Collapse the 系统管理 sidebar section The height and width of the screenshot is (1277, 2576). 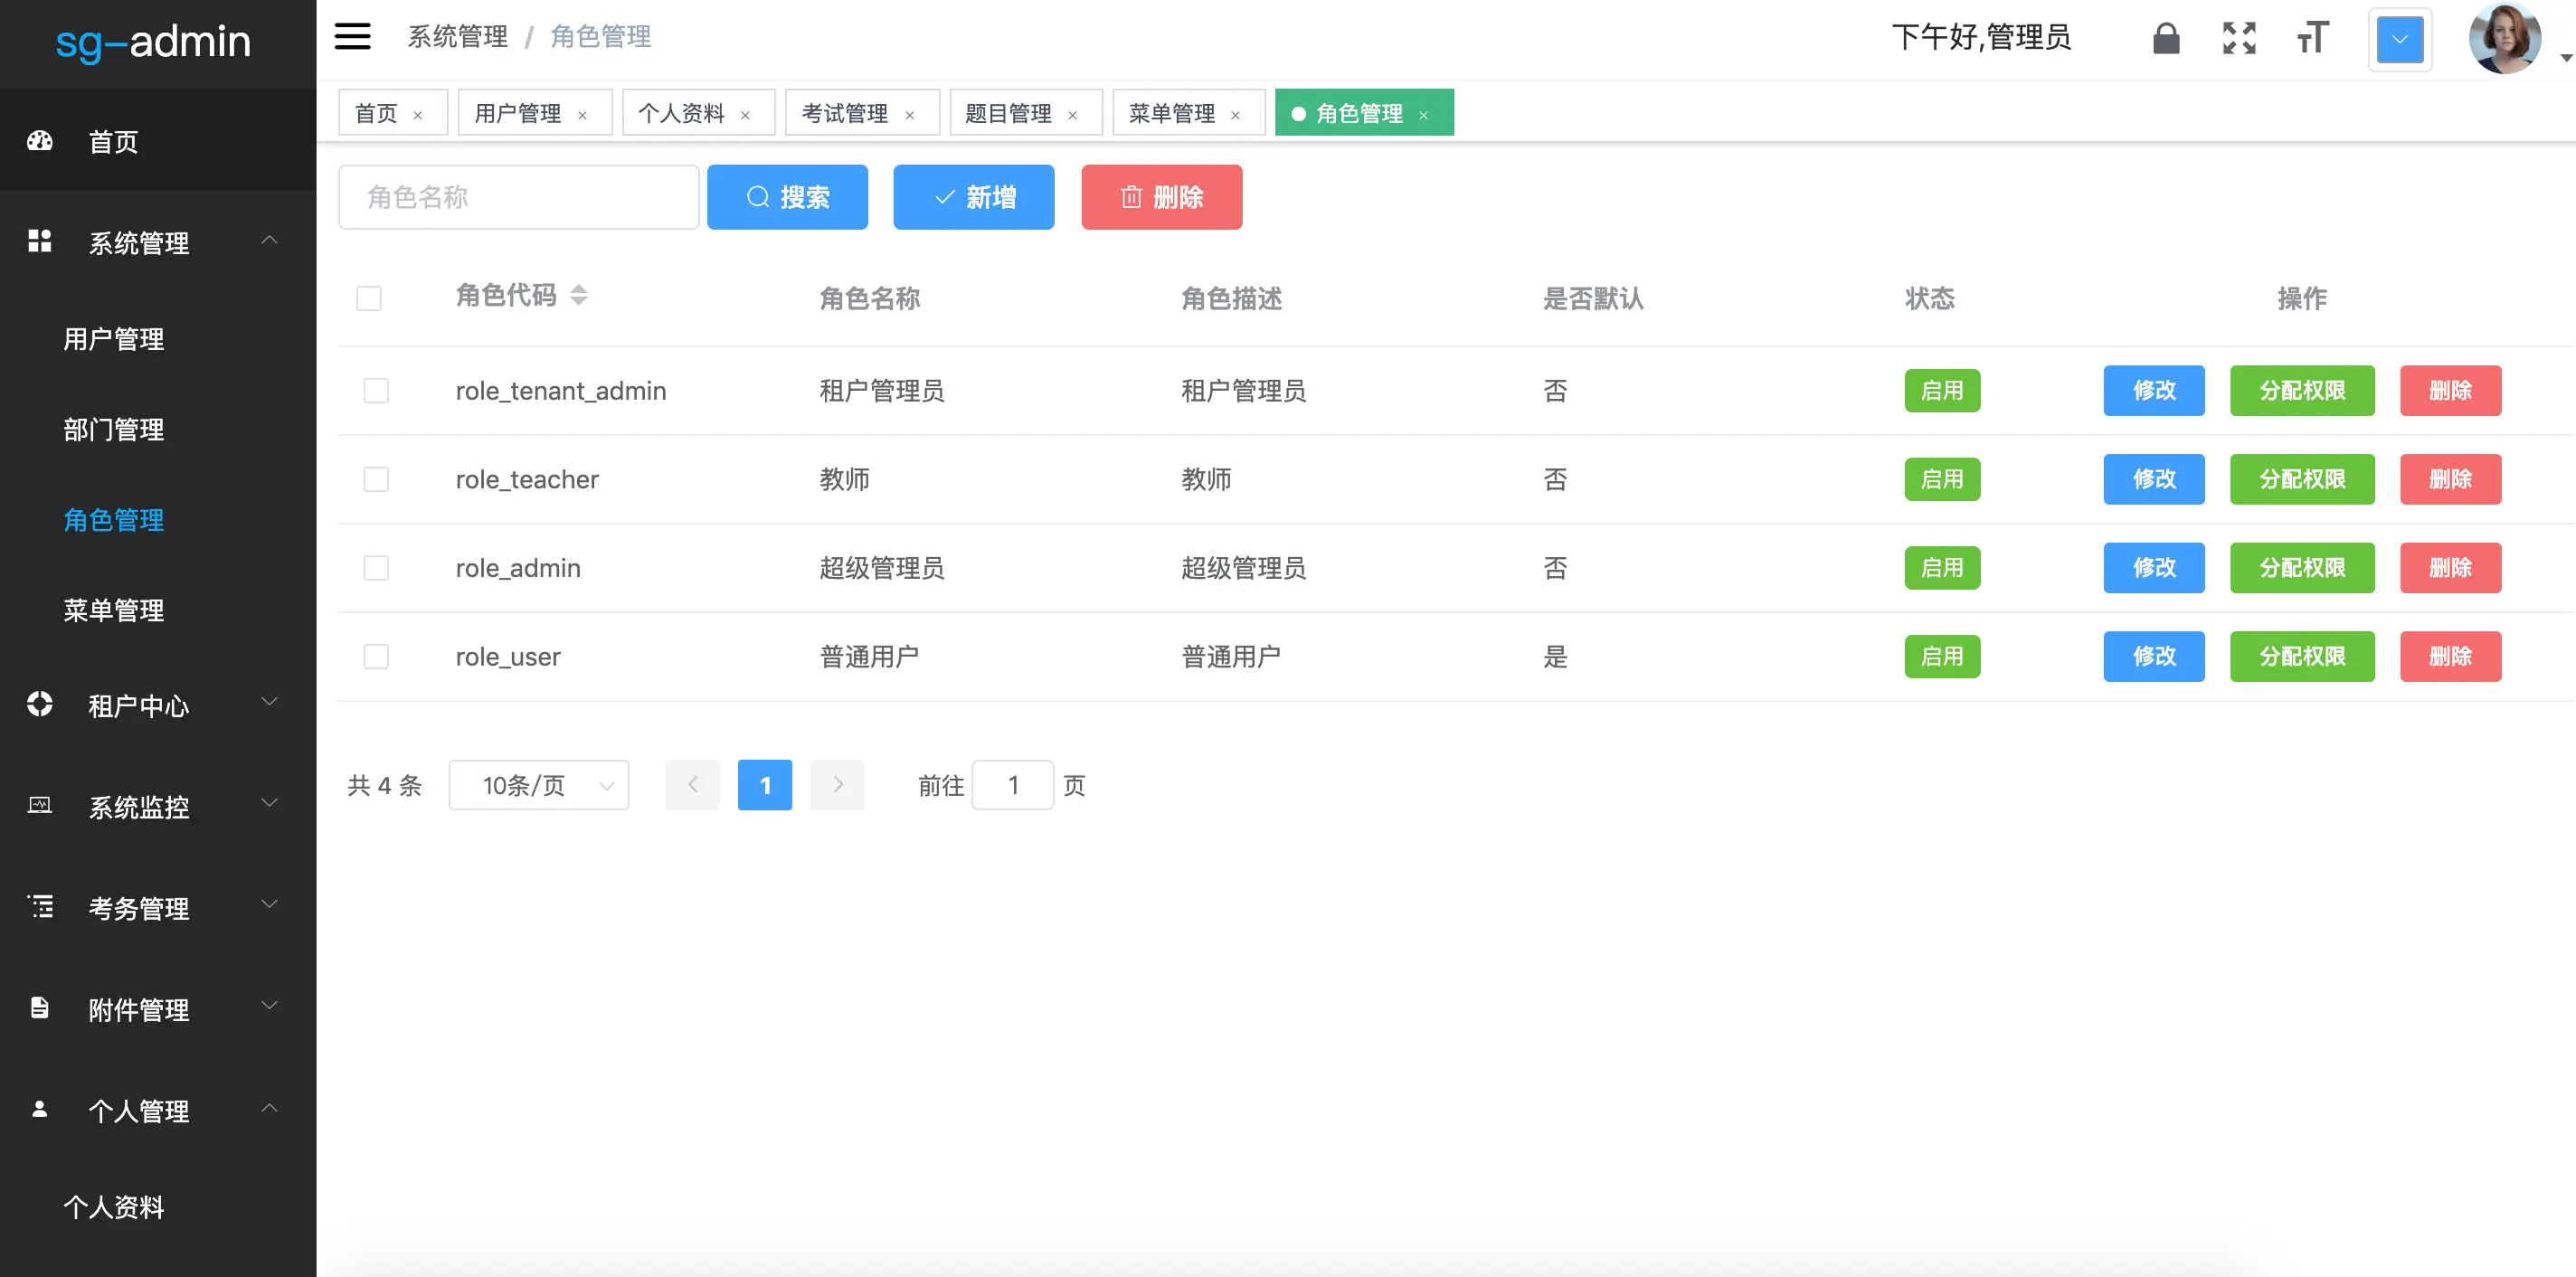point(269,240)
